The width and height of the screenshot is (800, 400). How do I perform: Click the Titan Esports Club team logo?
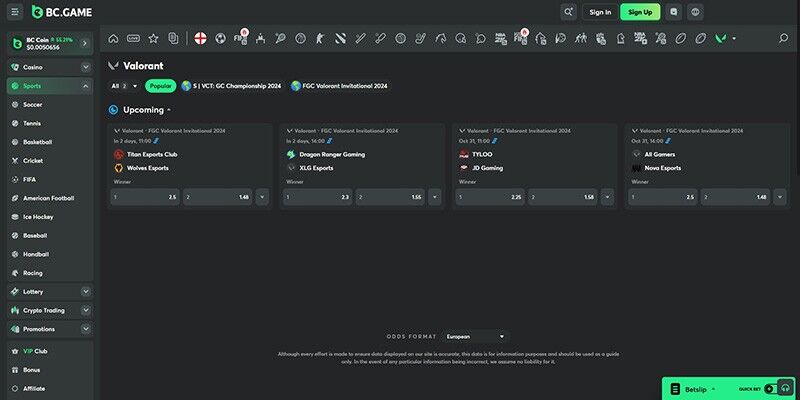pos(119,154)
